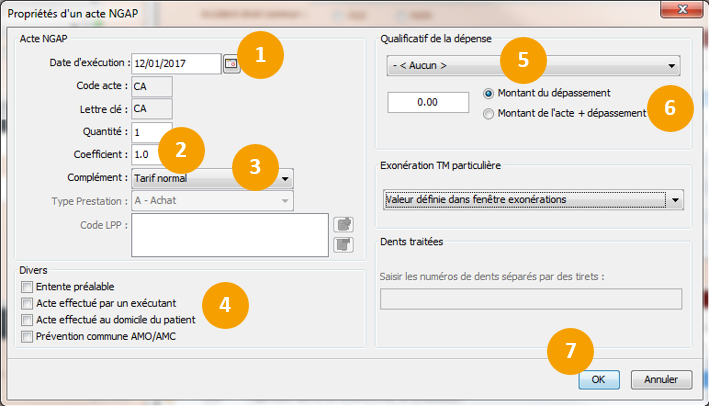The image size is (709, 406).
Task: Click the Annuler button
Action: [x=661, y=380]
